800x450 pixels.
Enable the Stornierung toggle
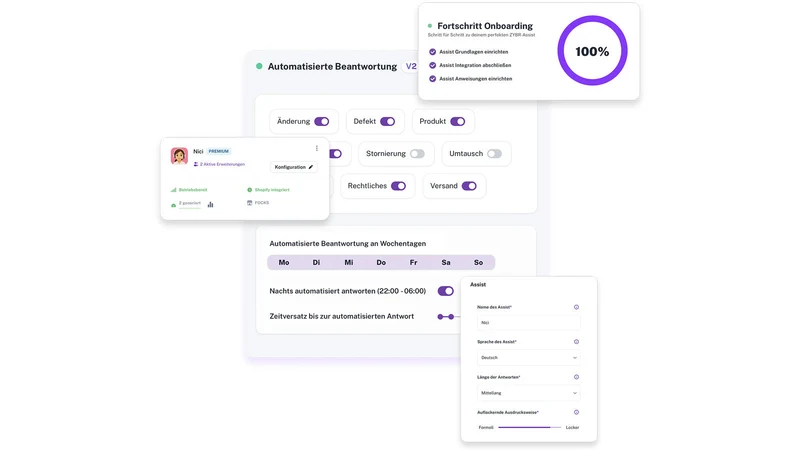[x=417, y=154]
